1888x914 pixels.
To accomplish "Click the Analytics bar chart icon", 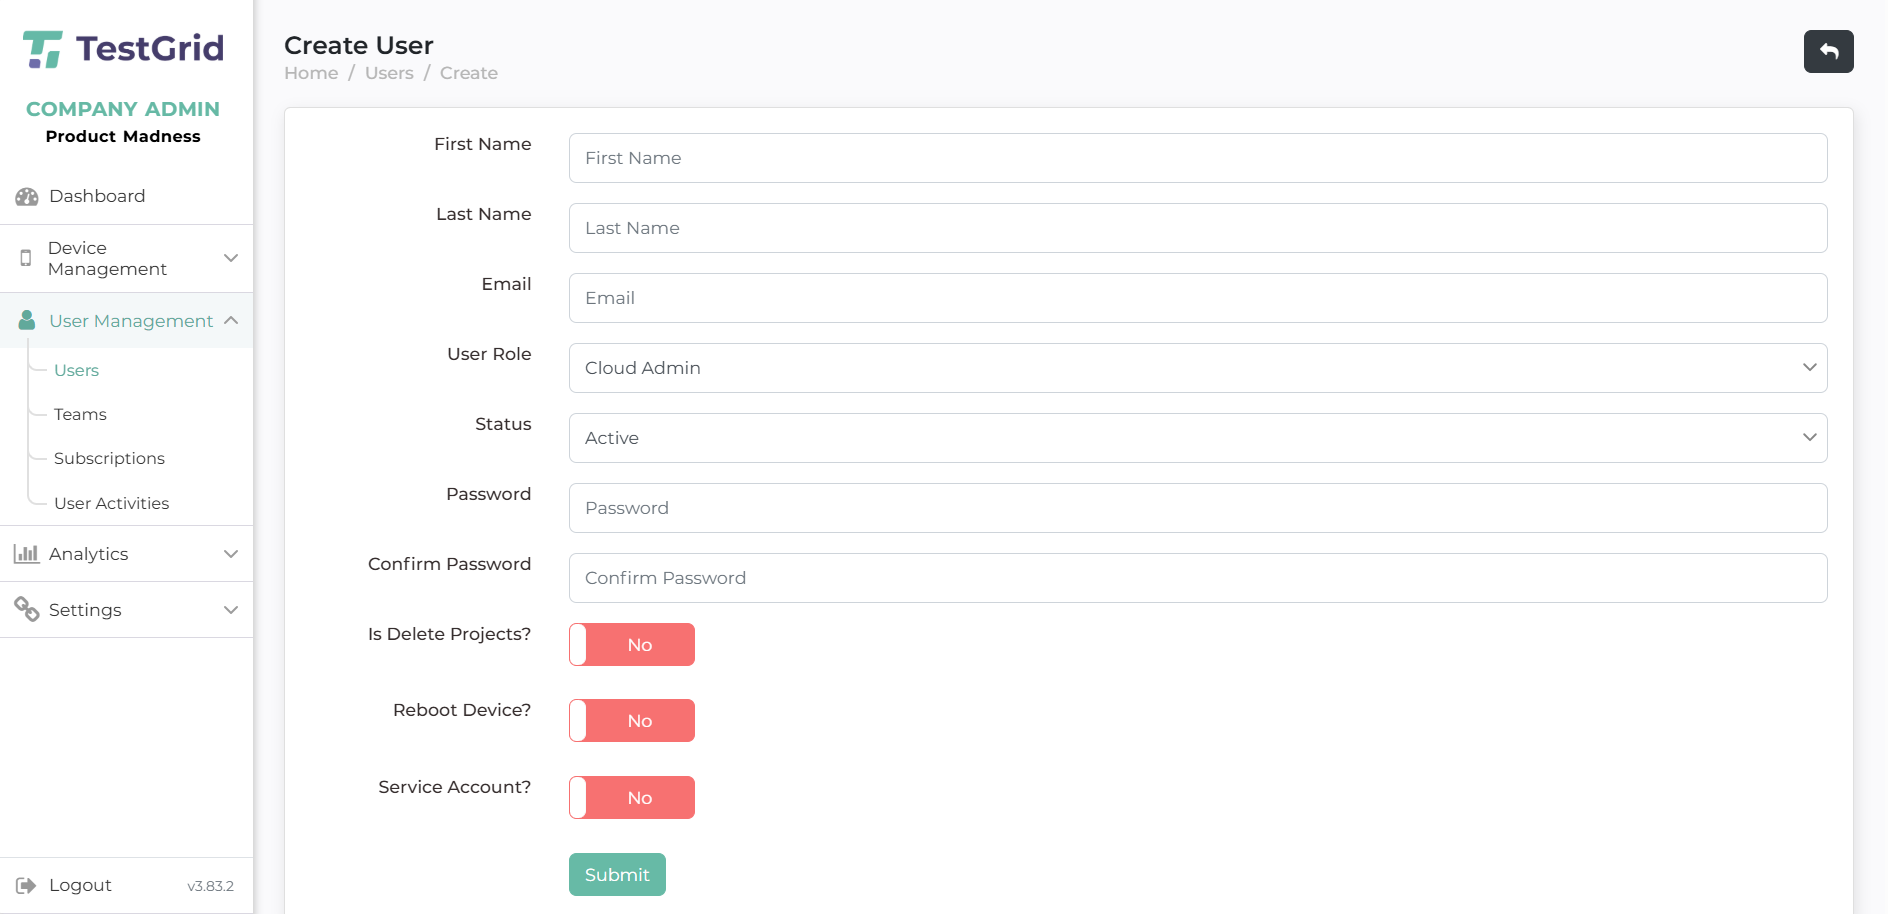I will click(x=26, y=554).
